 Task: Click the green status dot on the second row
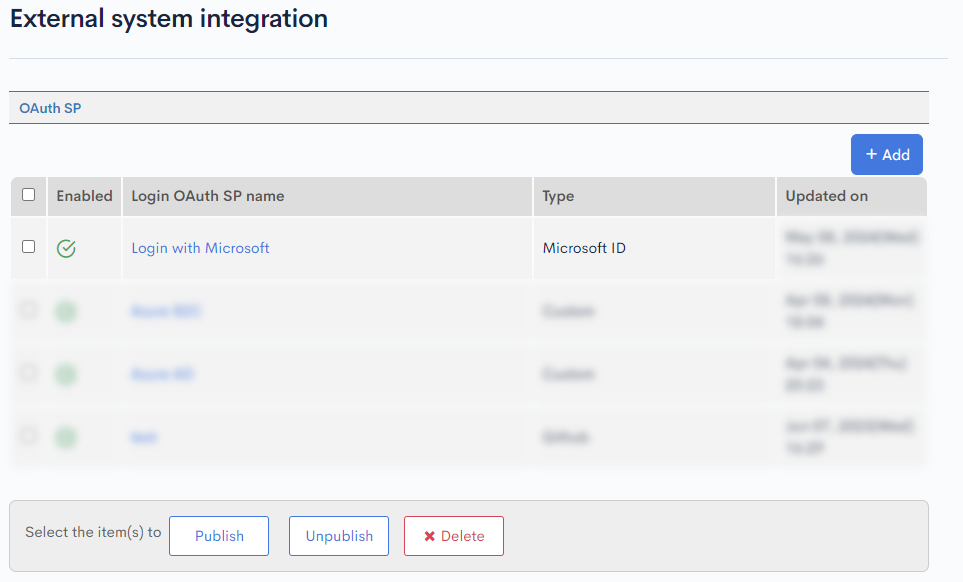point(65,311)
